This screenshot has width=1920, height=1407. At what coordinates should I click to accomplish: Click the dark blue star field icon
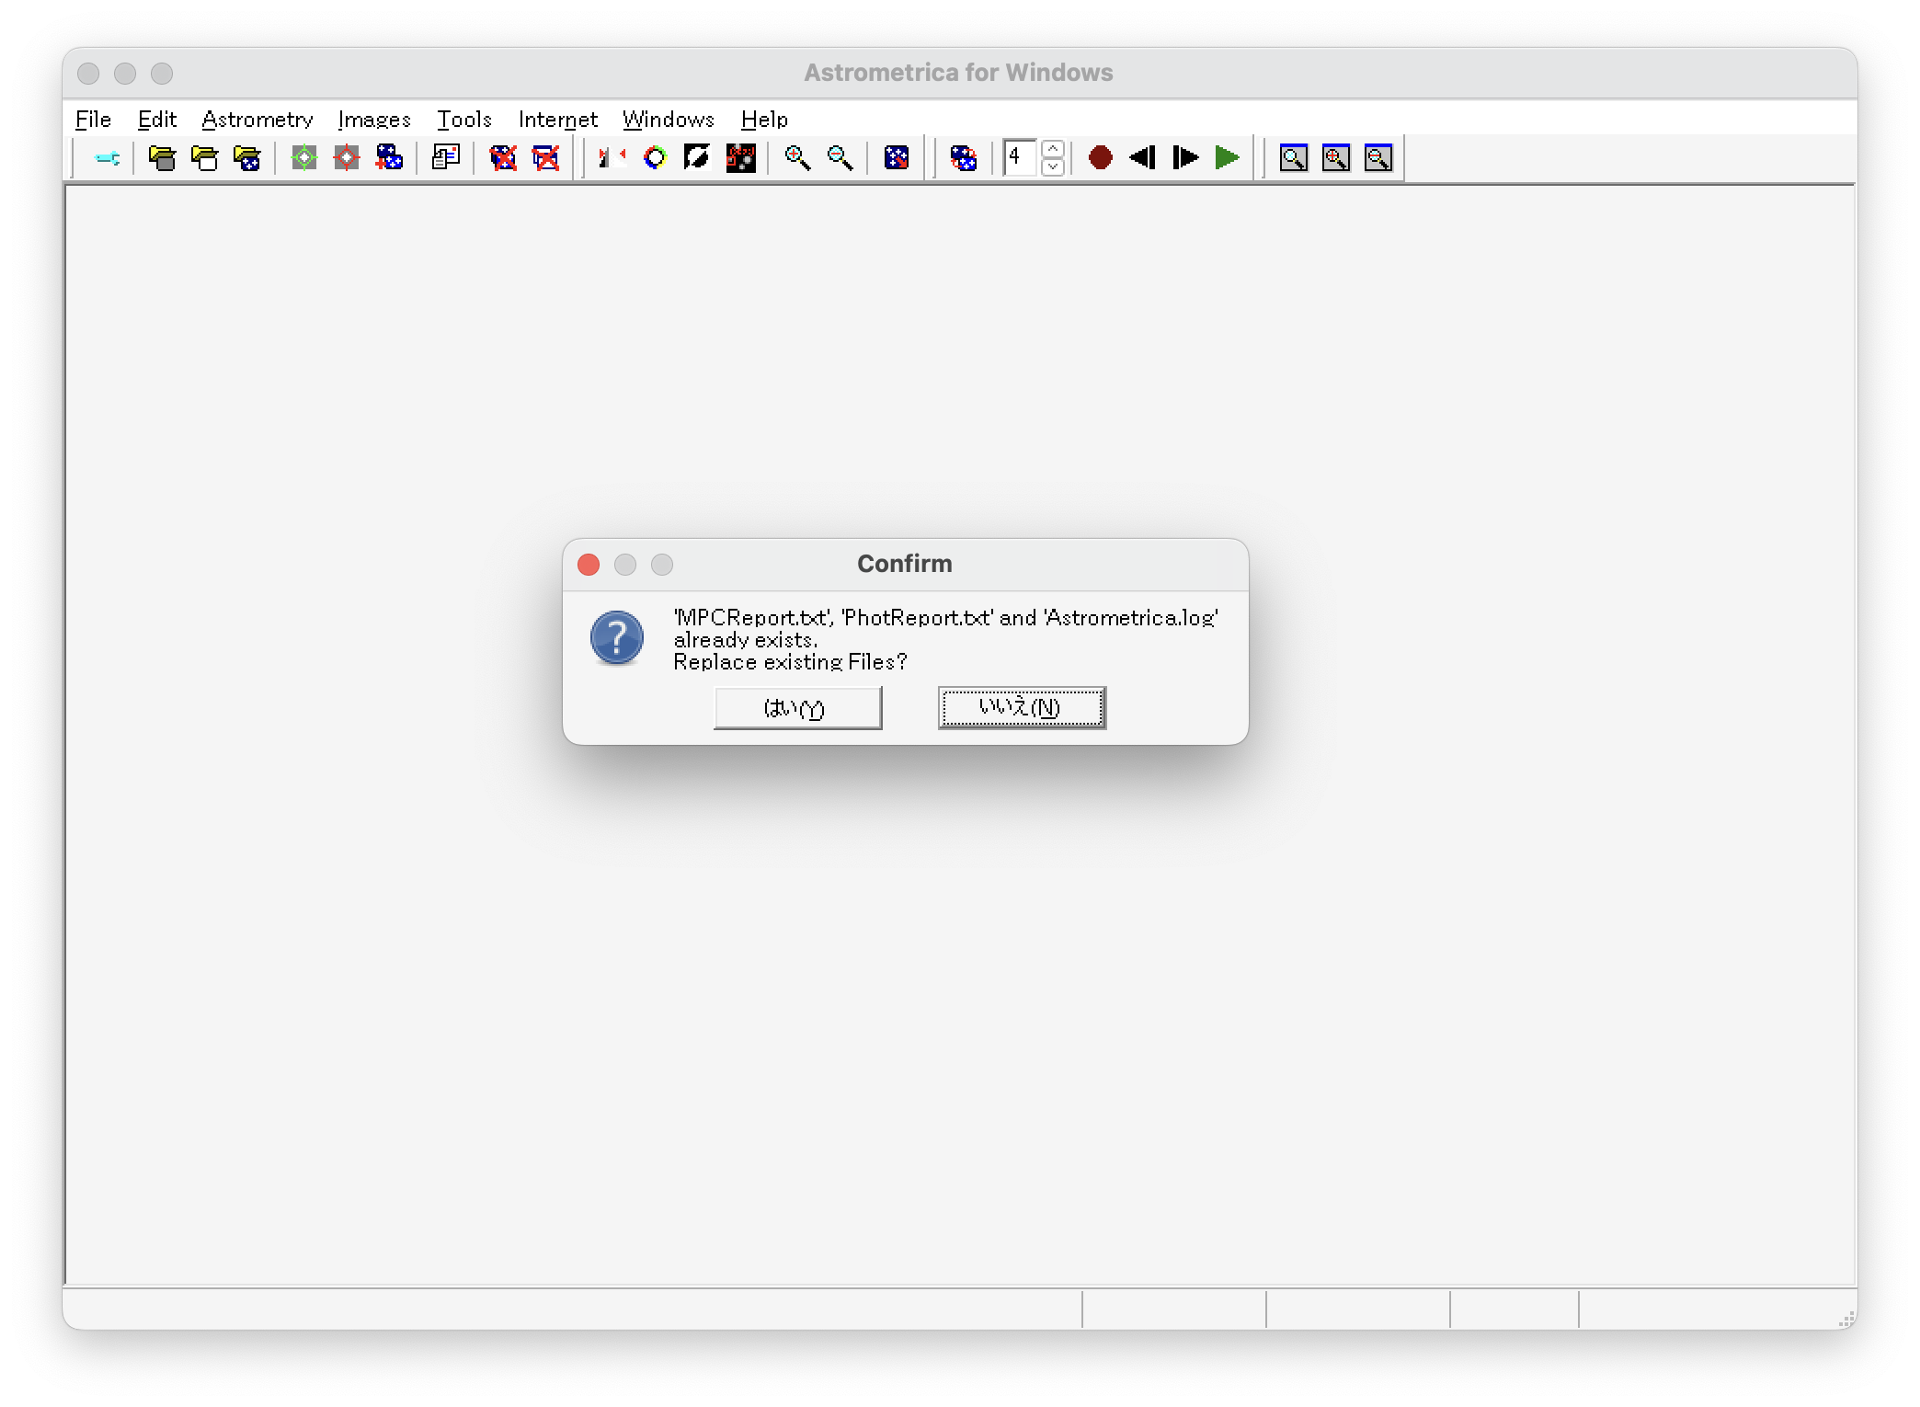897,158
